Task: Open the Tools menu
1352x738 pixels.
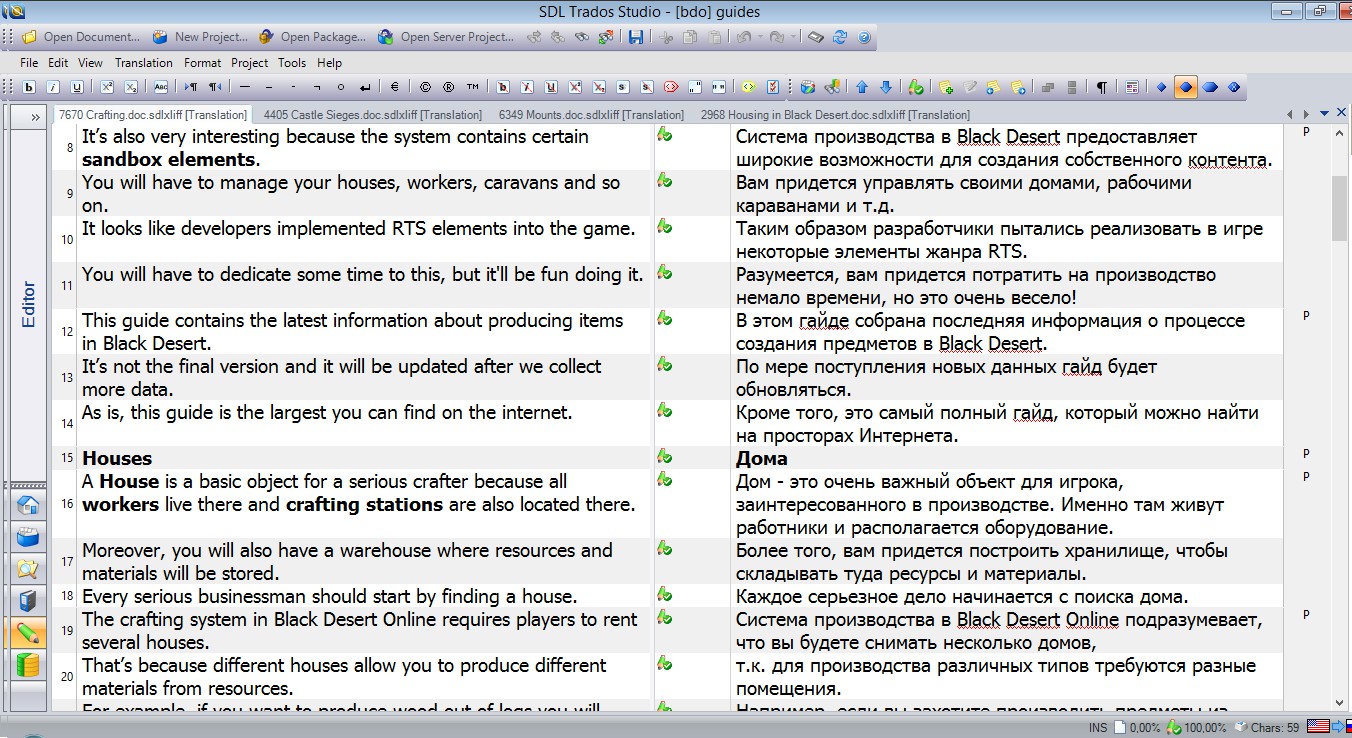Action: (292, 62)
